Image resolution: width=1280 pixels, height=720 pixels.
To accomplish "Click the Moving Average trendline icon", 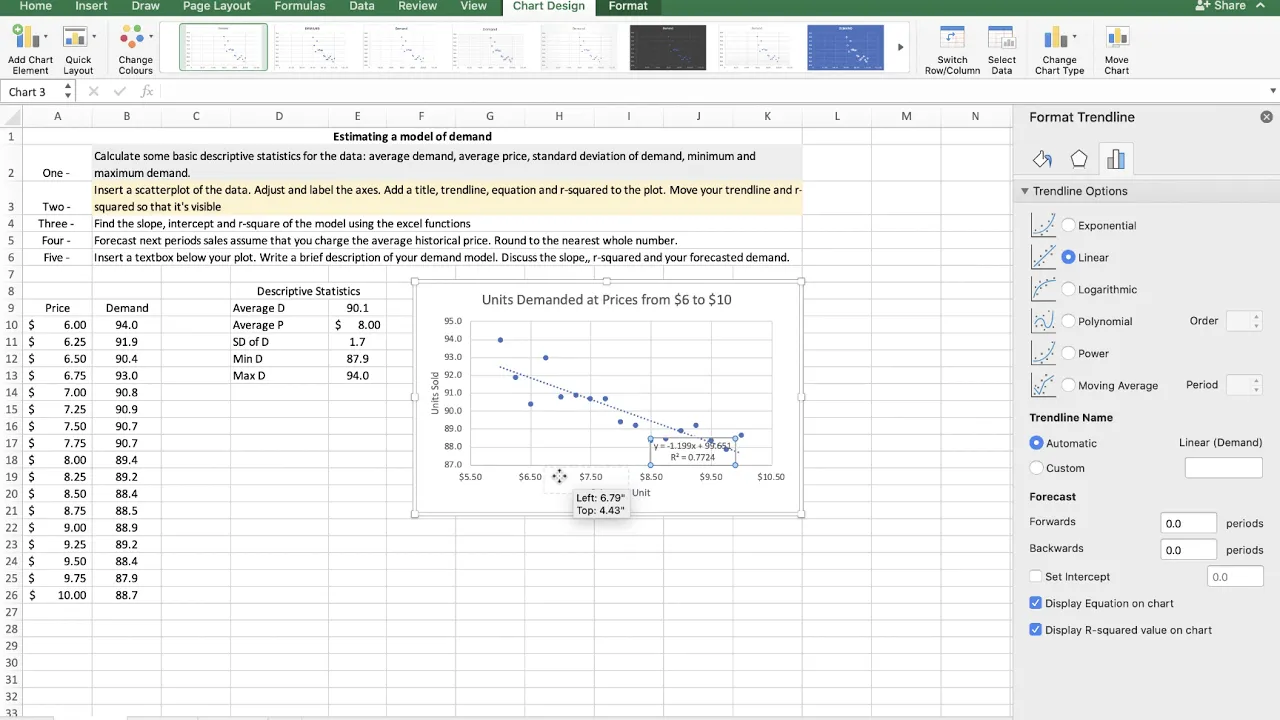I will 1043,385.
